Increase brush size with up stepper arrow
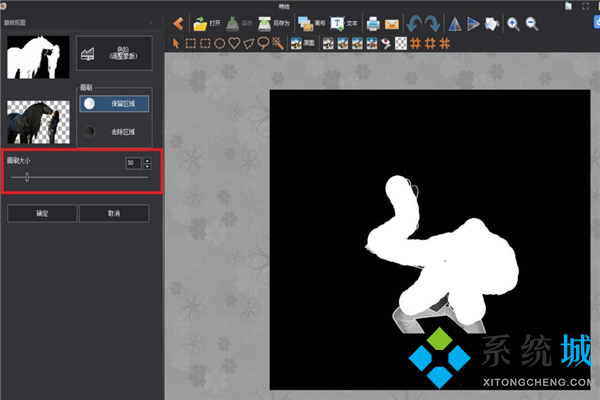The width and height of the screenshot is (600, 400). click(x=147, y=159)
